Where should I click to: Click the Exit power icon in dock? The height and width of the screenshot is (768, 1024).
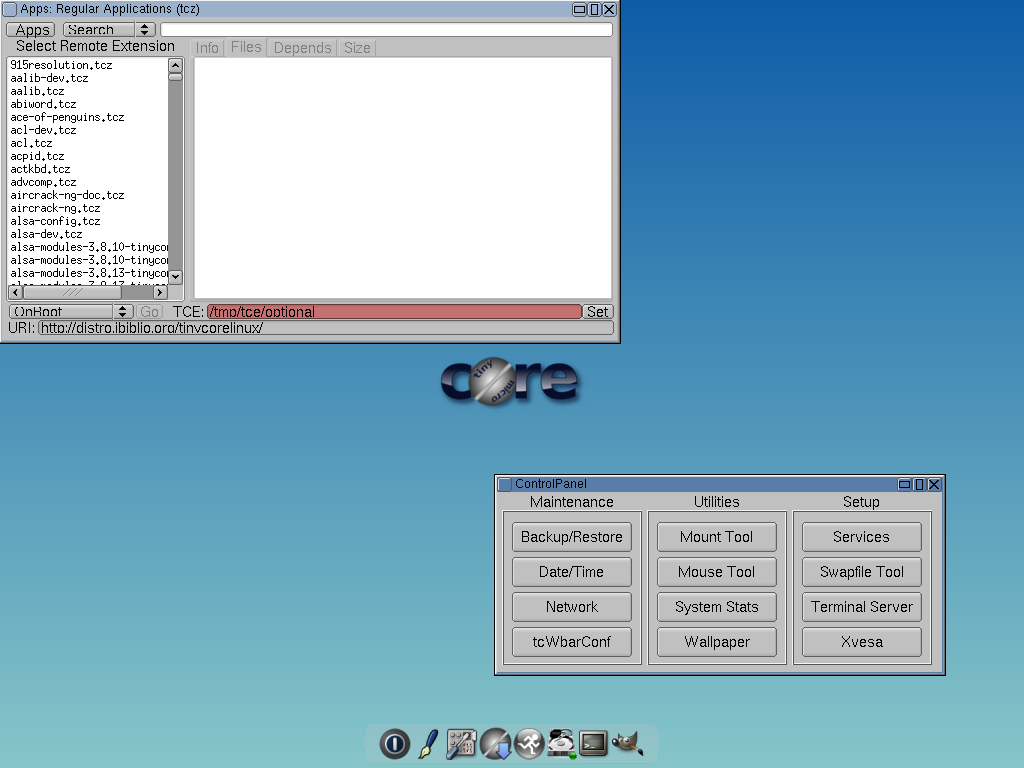click(x=394, y=743)
